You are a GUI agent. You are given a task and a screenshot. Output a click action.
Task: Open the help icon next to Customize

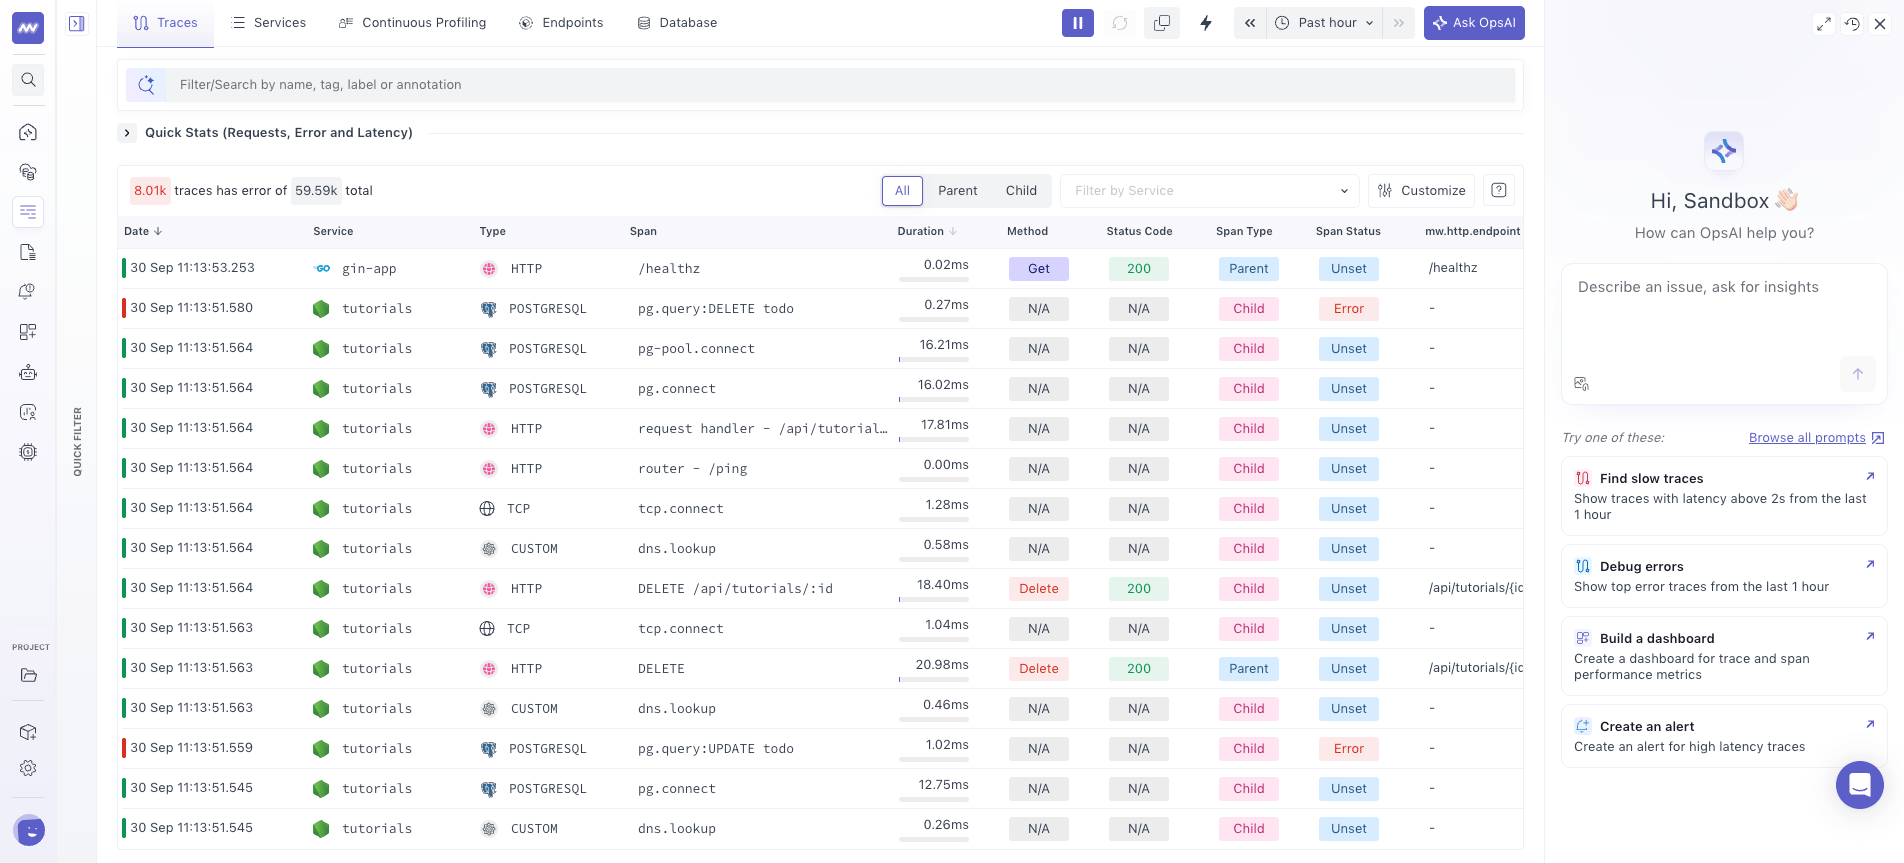click(1499, 190)
